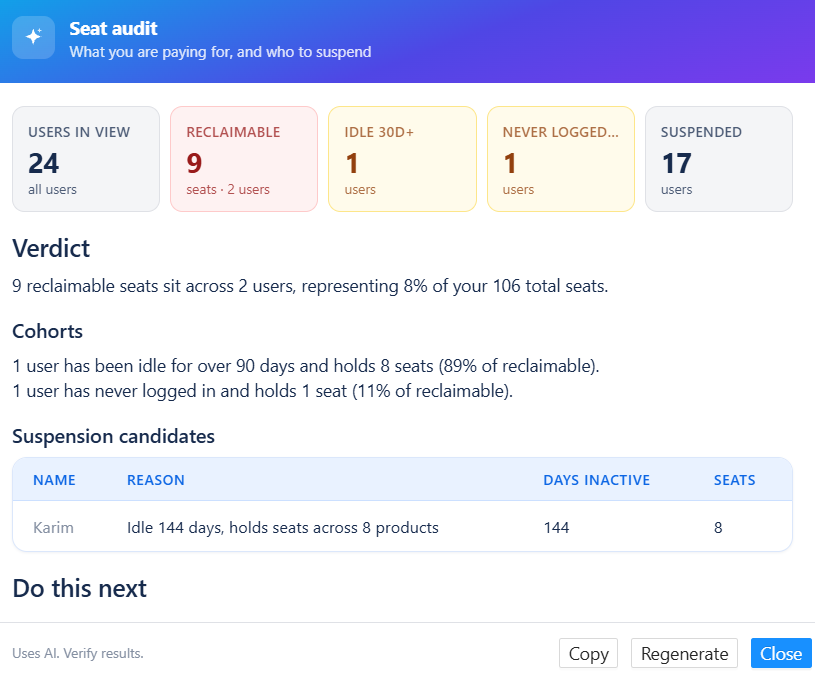
Task: Click the 144 days inactive value
Action: click(x=557, y=527)
